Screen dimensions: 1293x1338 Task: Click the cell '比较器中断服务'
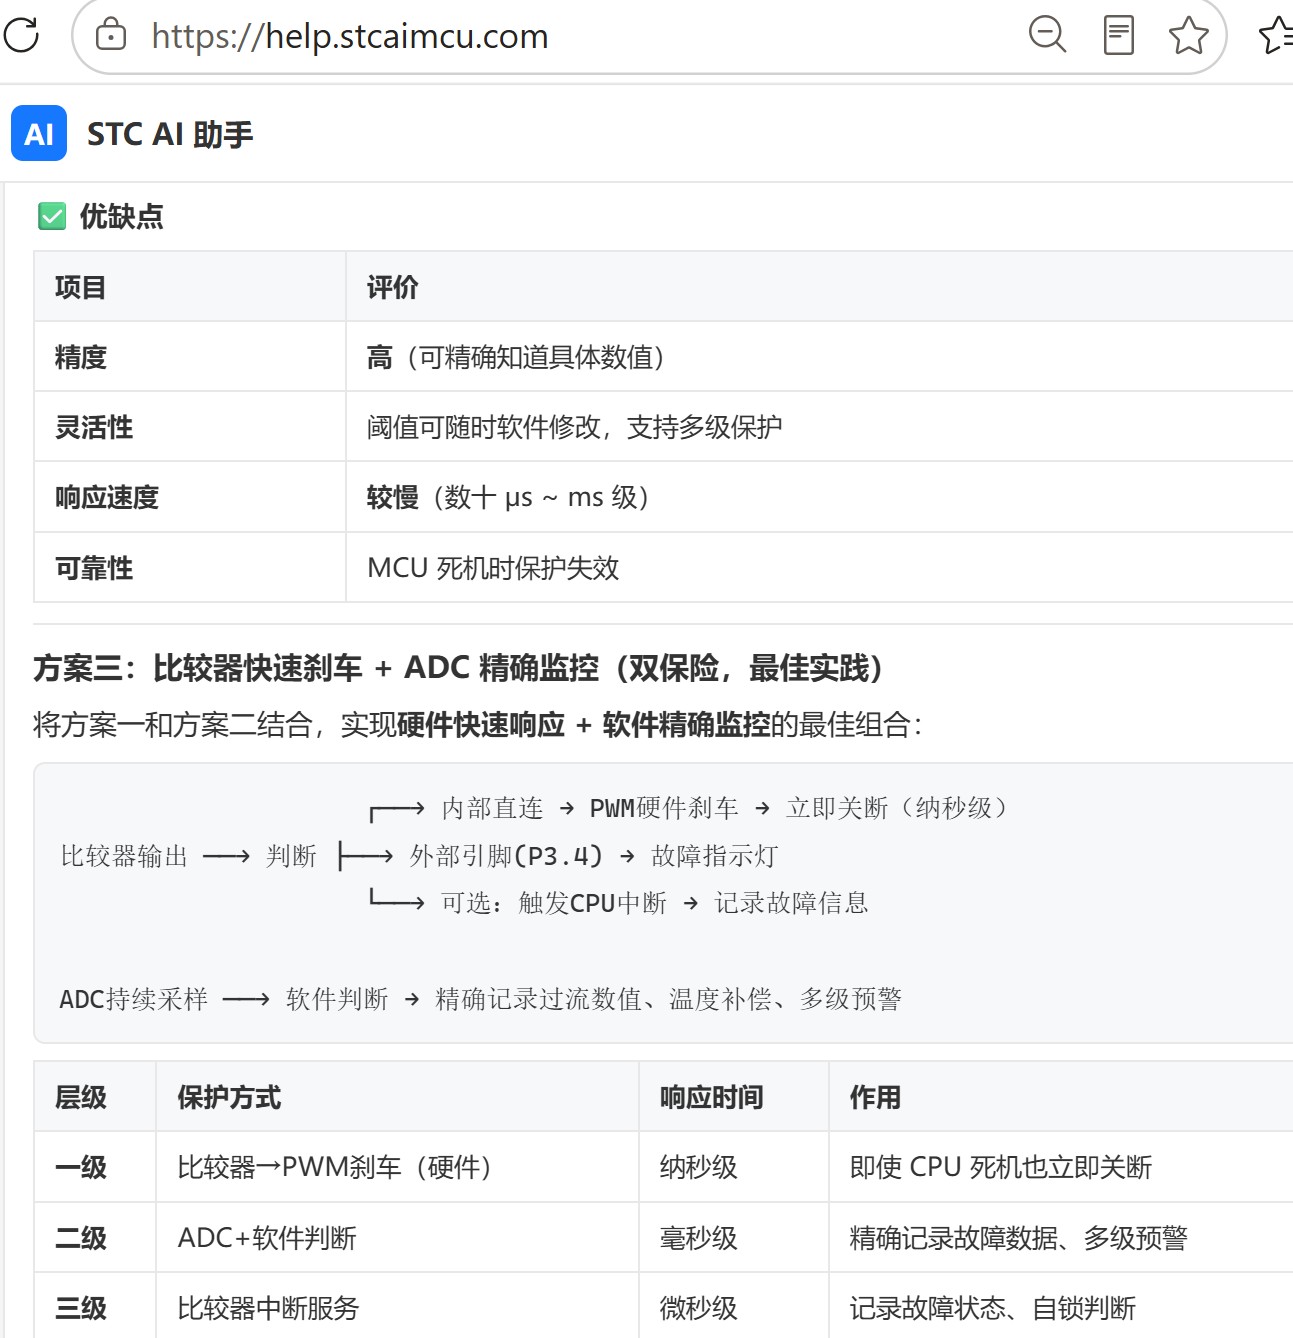click(268, 1308)
